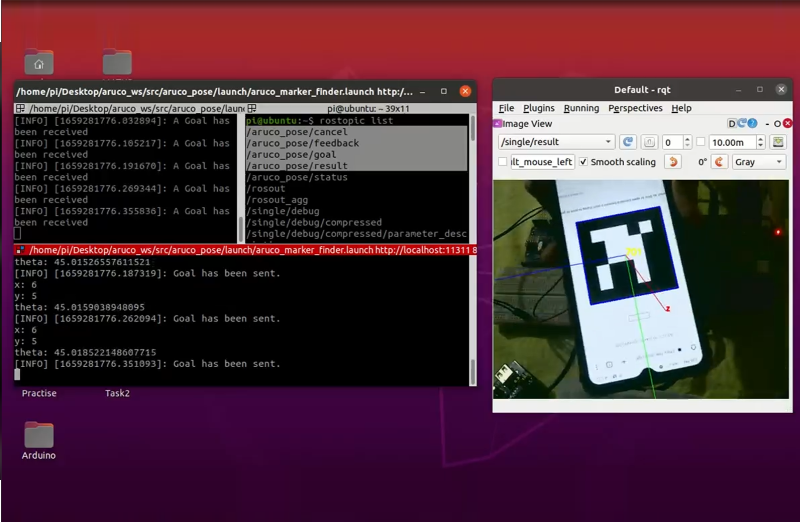Open the Practise folder label on desktop
800x522 pixels.
(39, 393)
